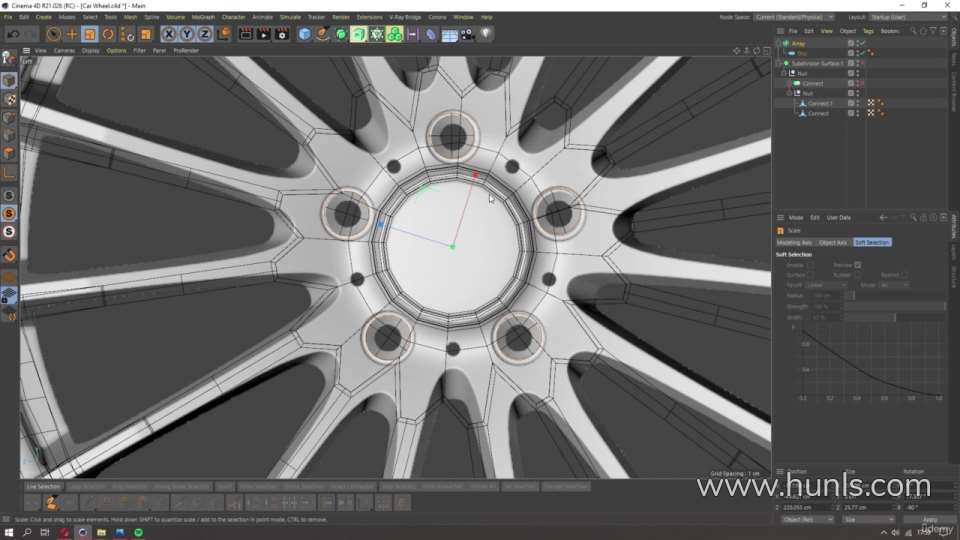
Task: Open the Object Axis tab
Action: point(833,243)
